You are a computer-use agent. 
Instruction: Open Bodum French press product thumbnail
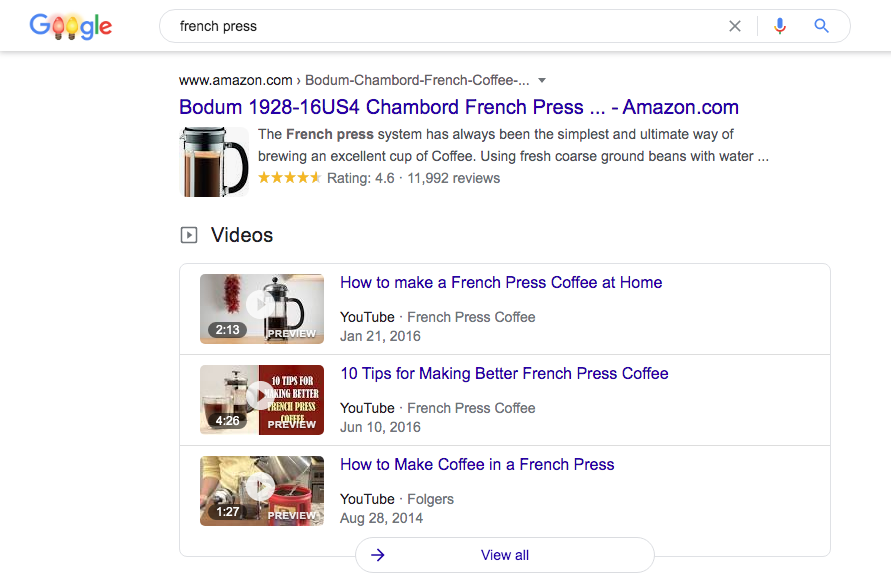tap(214, 161)
